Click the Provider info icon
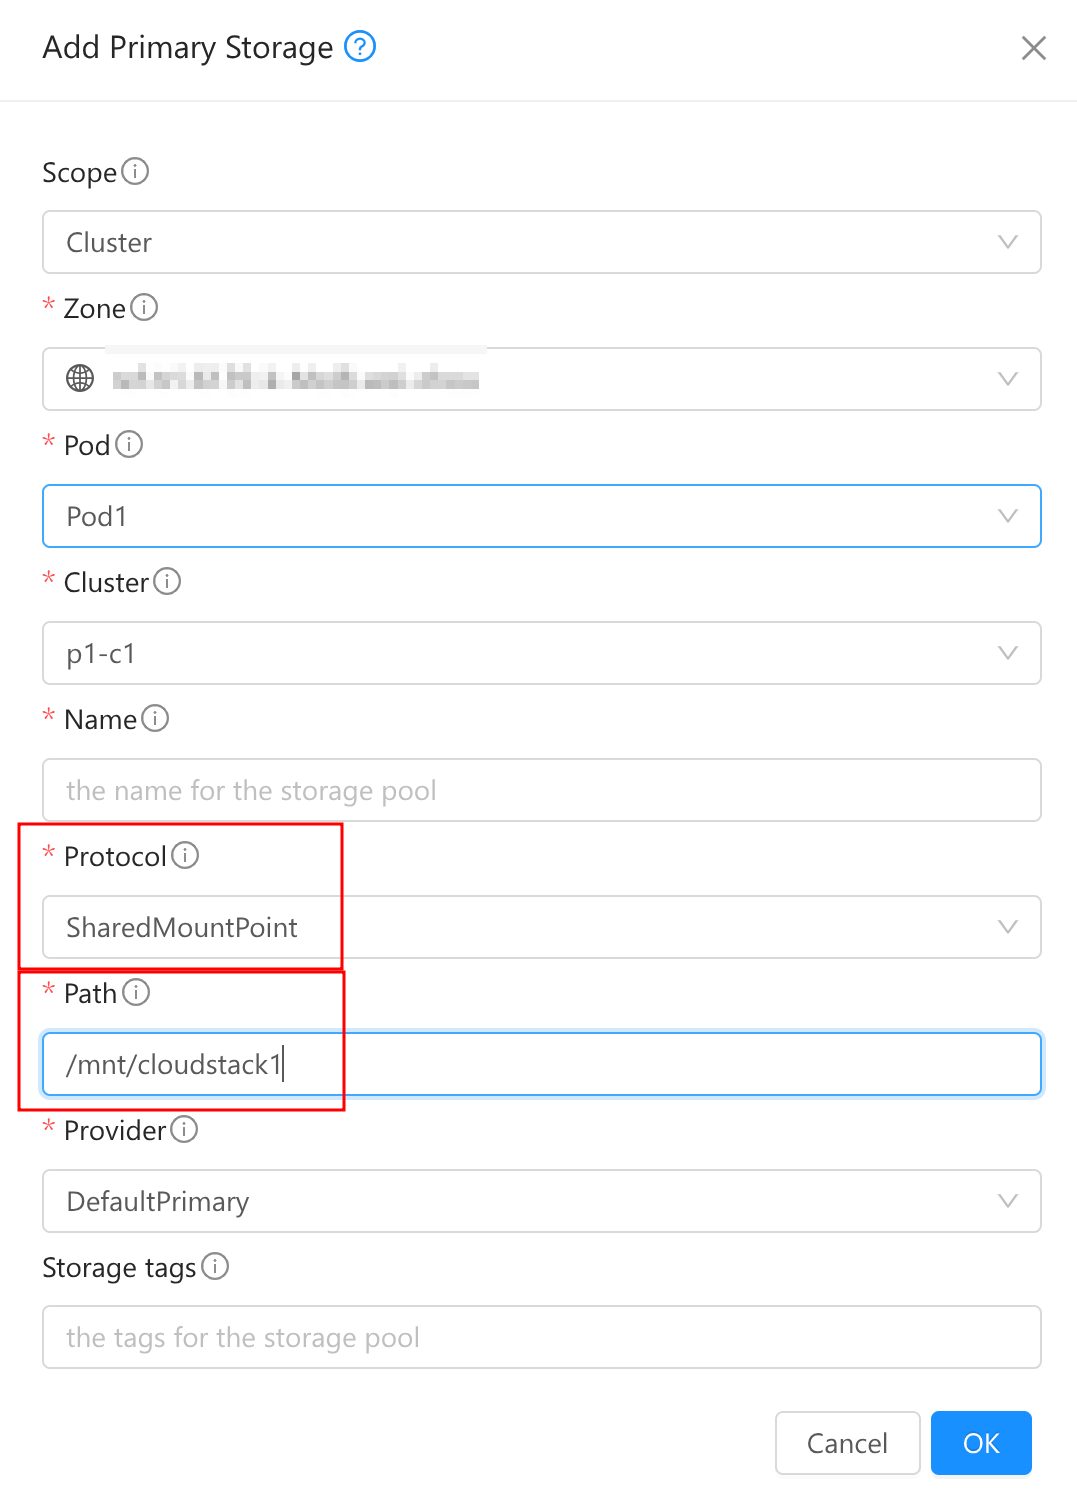Image resolution: width=1077 pixels, height=1512 pixels. point(184,1130)
